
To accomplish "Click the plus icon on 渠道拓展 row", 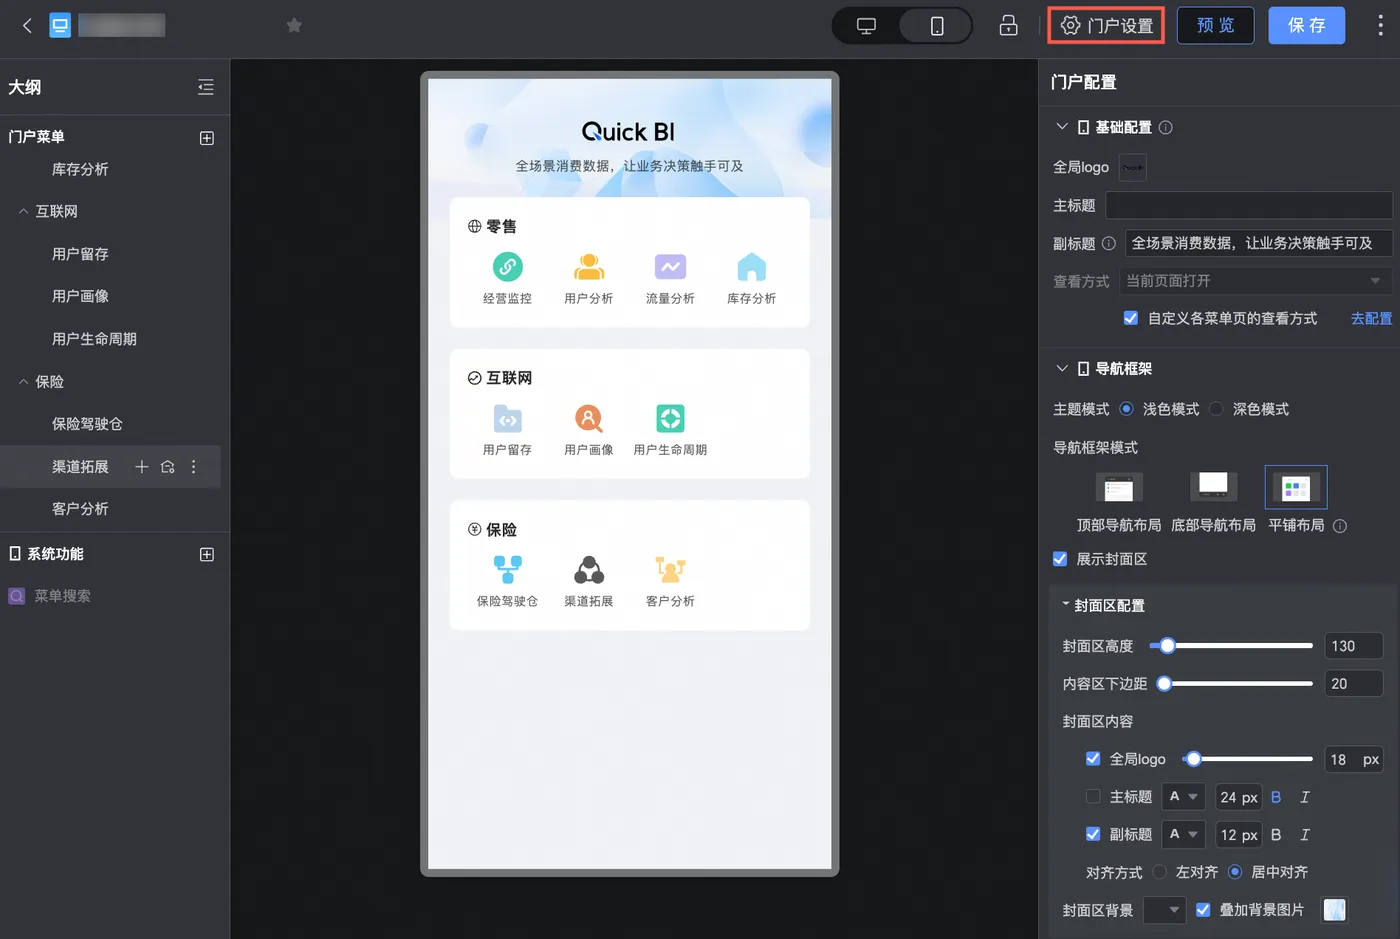I will [142, 467].
